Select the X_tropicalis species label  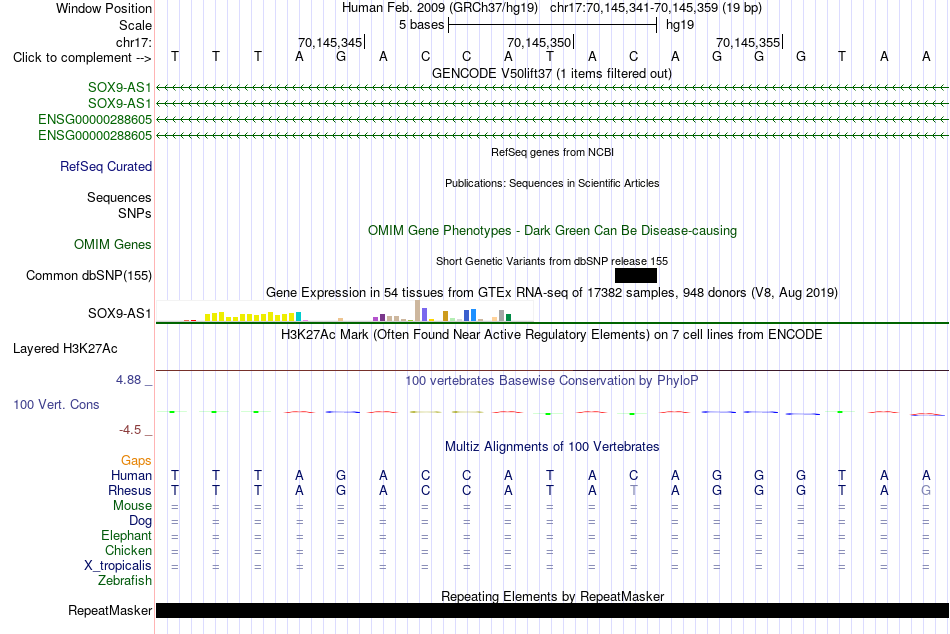(118, 566)
